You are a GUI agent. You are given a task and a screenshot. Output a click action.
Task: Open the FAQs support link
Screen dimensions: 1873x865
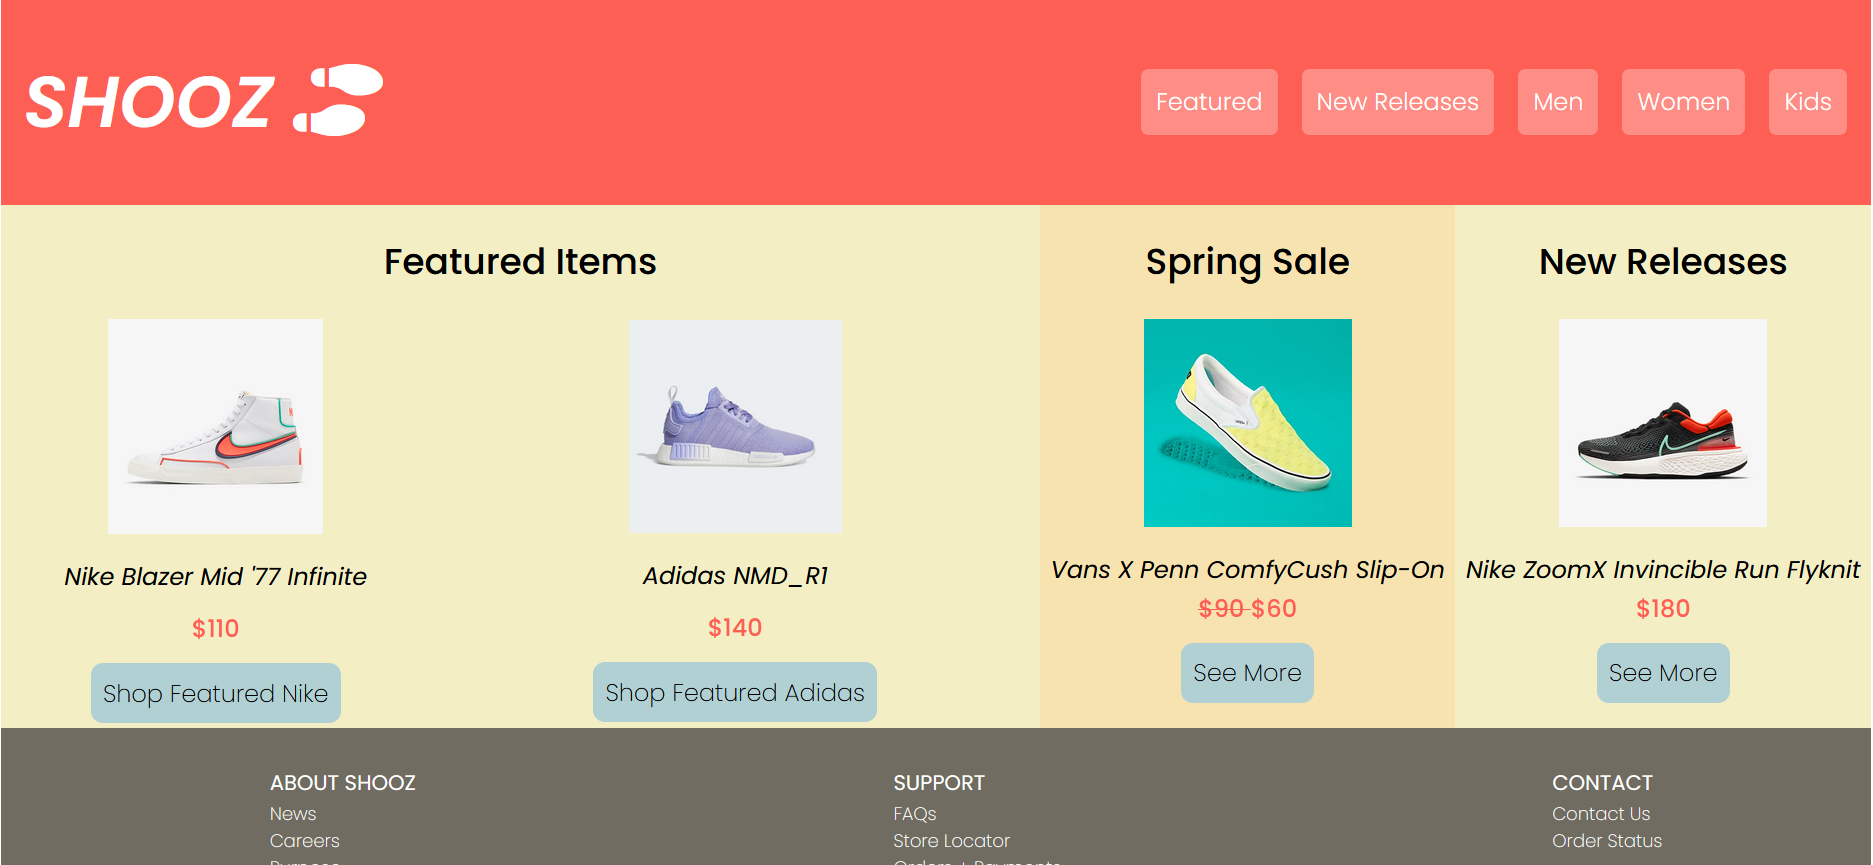pos(915,814)
